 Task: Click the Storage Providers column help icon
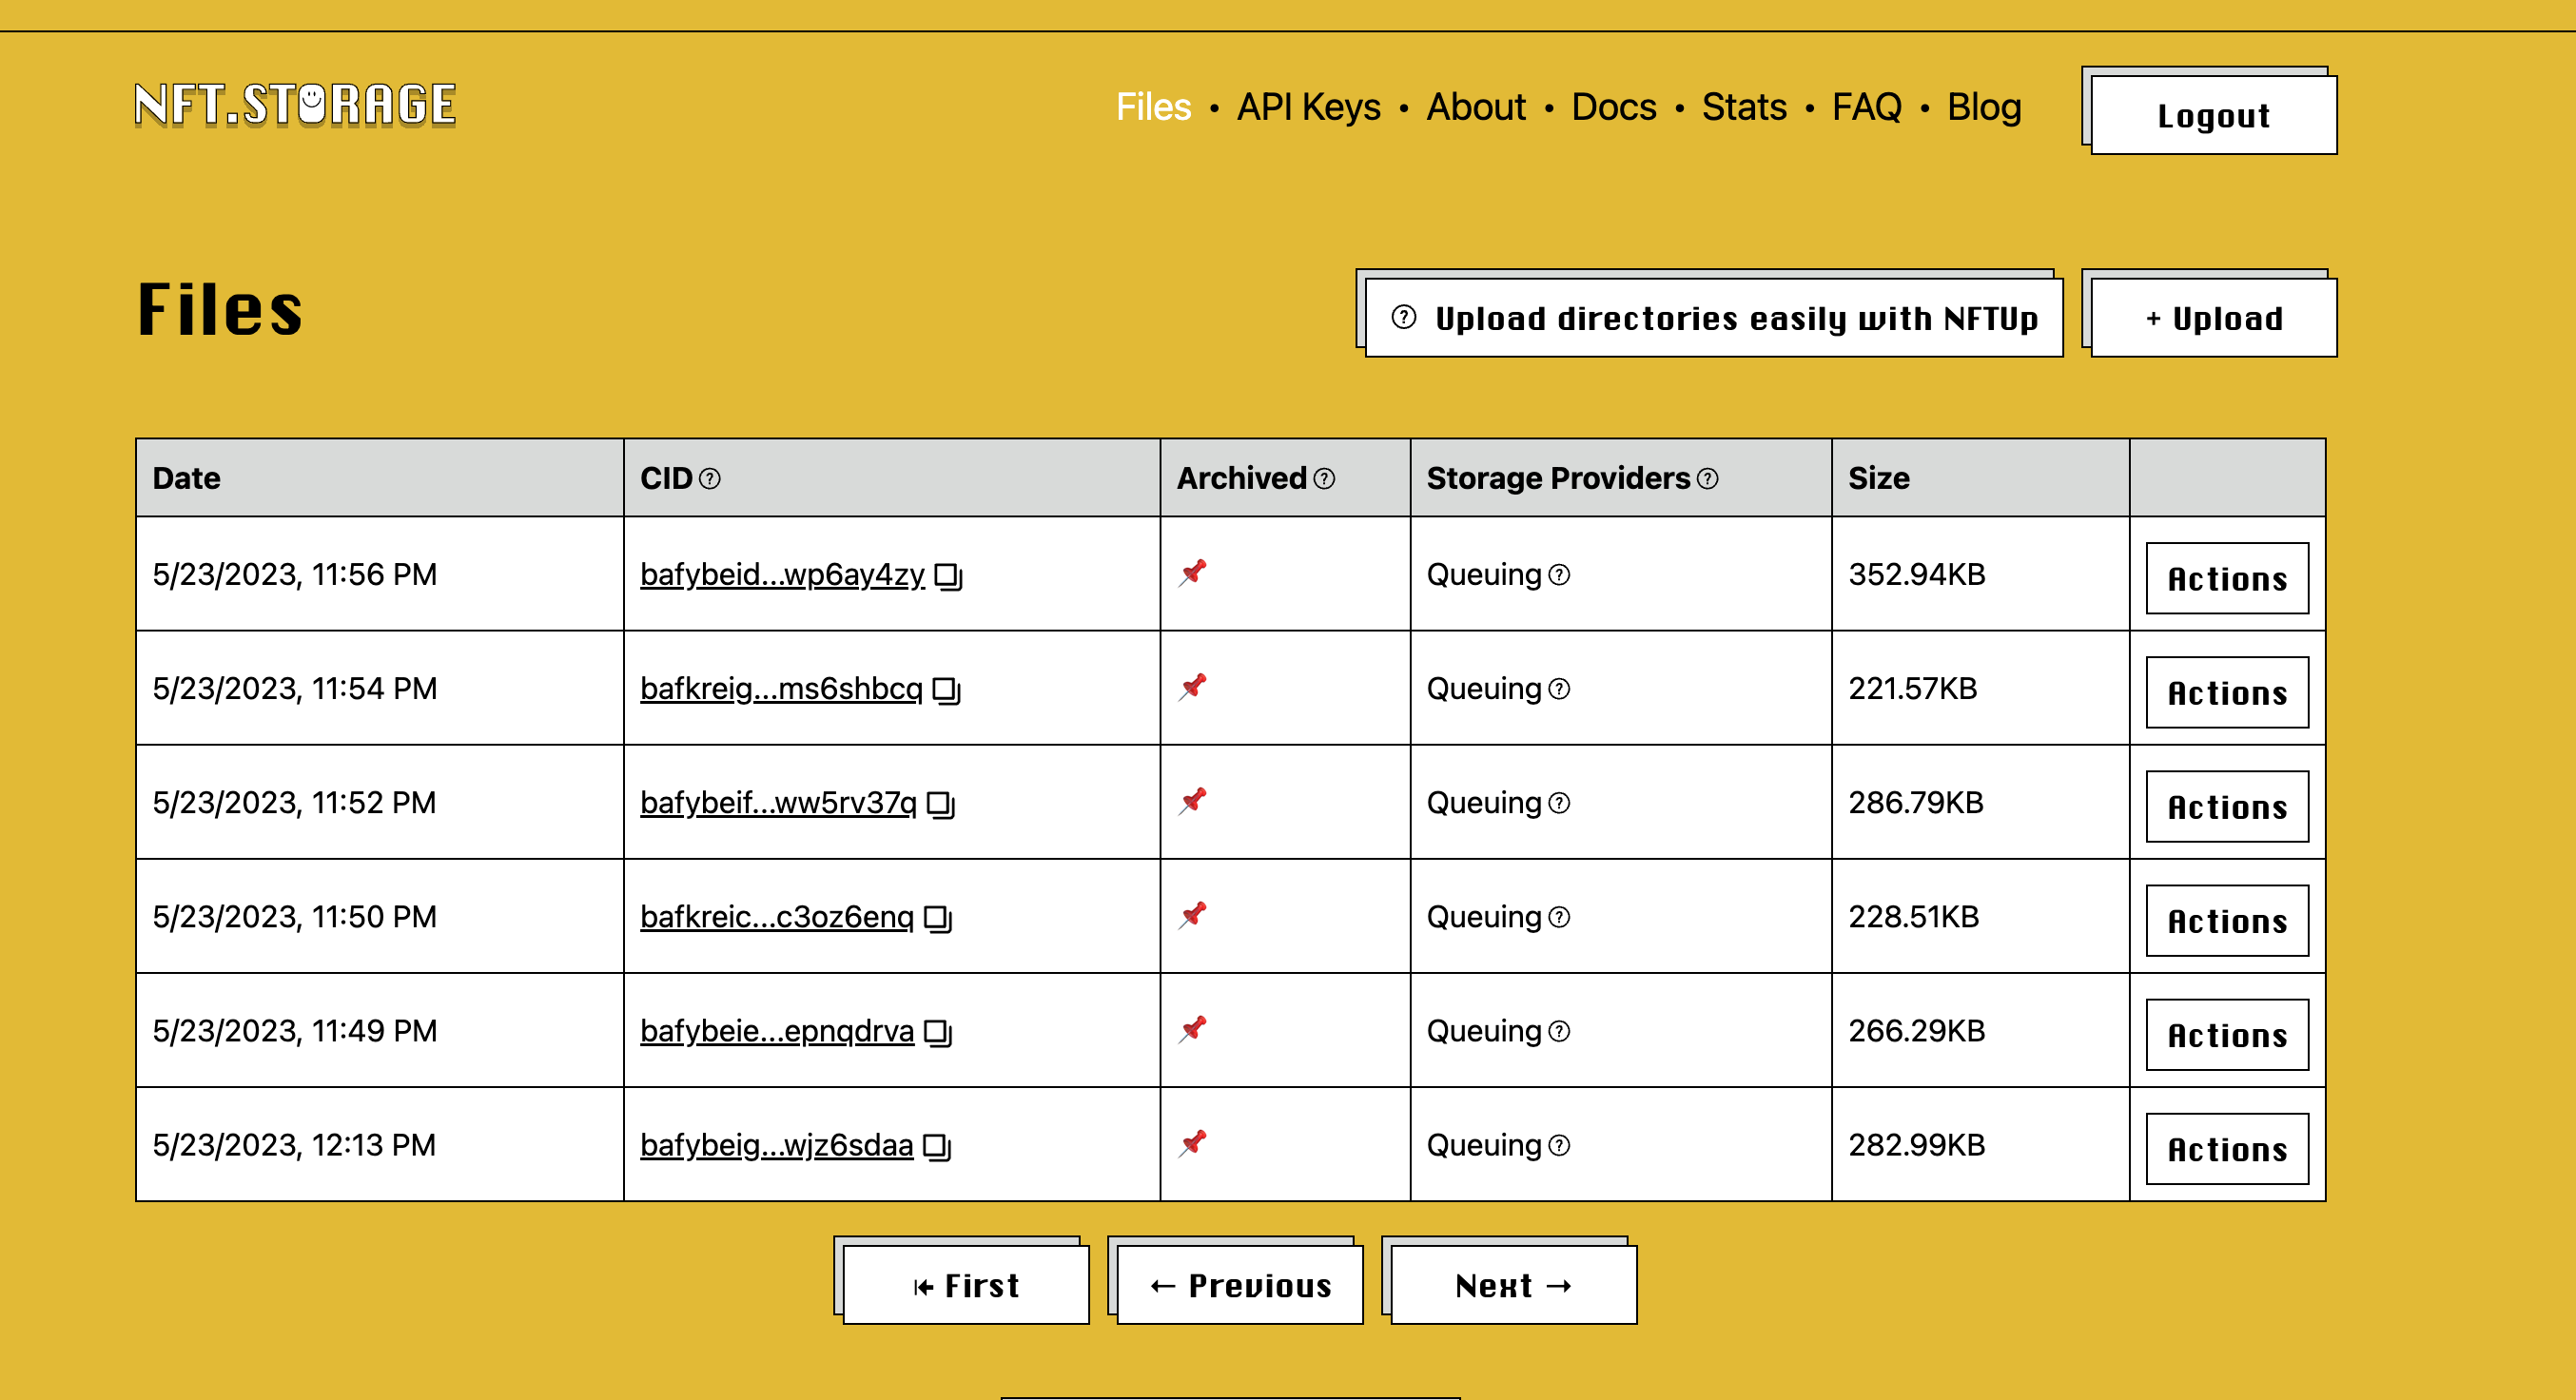coord(1708,479)
